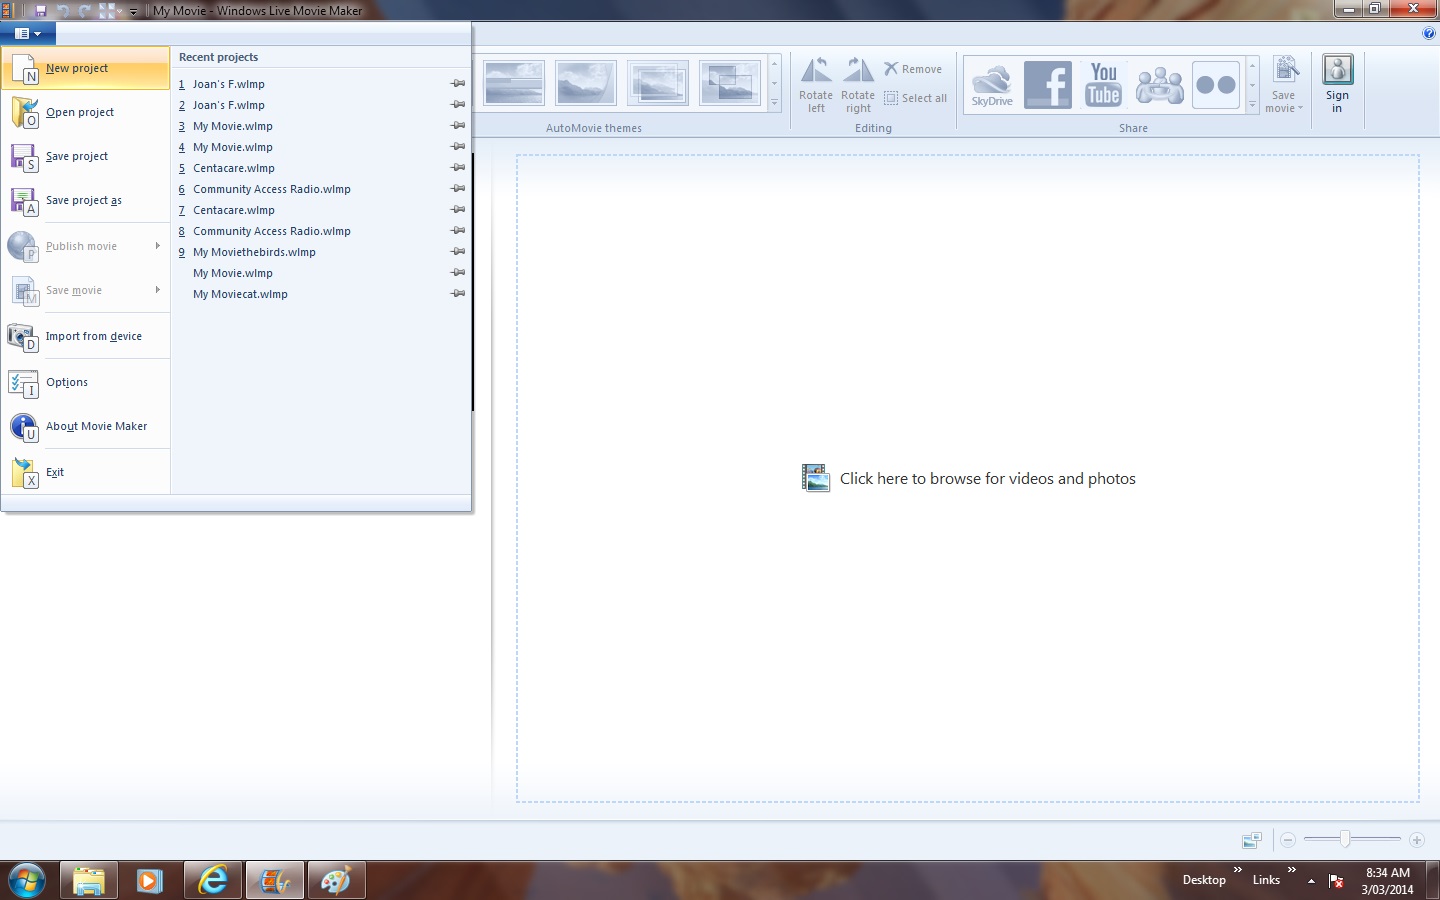Click the Flickr share icon

pyautogui.click(x=1215, y=85)
